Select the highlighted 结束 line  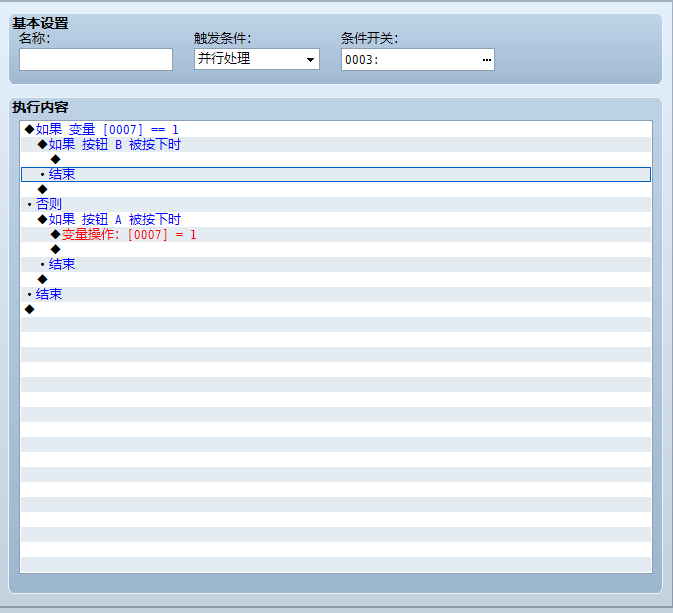pyautogui.click(x=336, y=174)
